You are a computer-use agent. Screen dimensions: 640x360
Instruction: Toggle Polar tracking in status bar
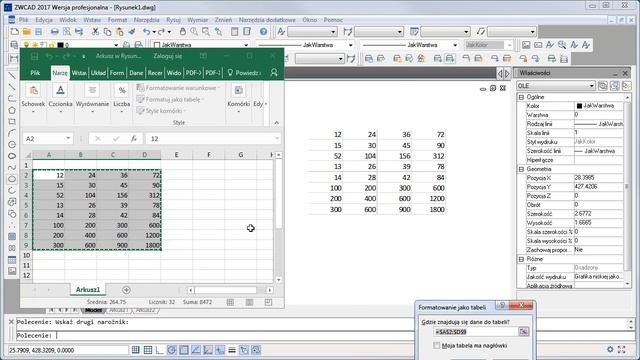coord(172,350)
